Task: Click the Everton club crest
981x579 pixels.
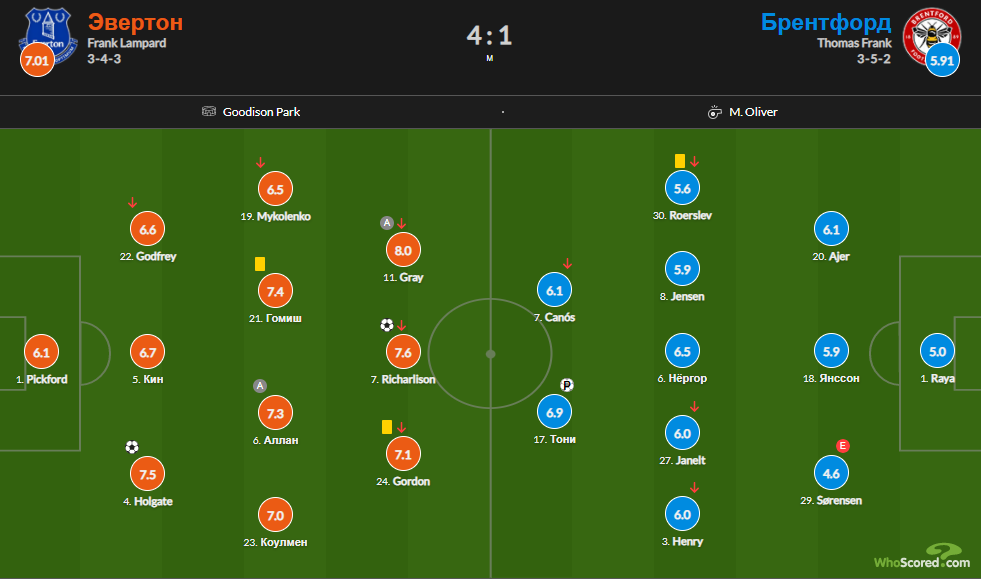Action: [x=46, y=34]
